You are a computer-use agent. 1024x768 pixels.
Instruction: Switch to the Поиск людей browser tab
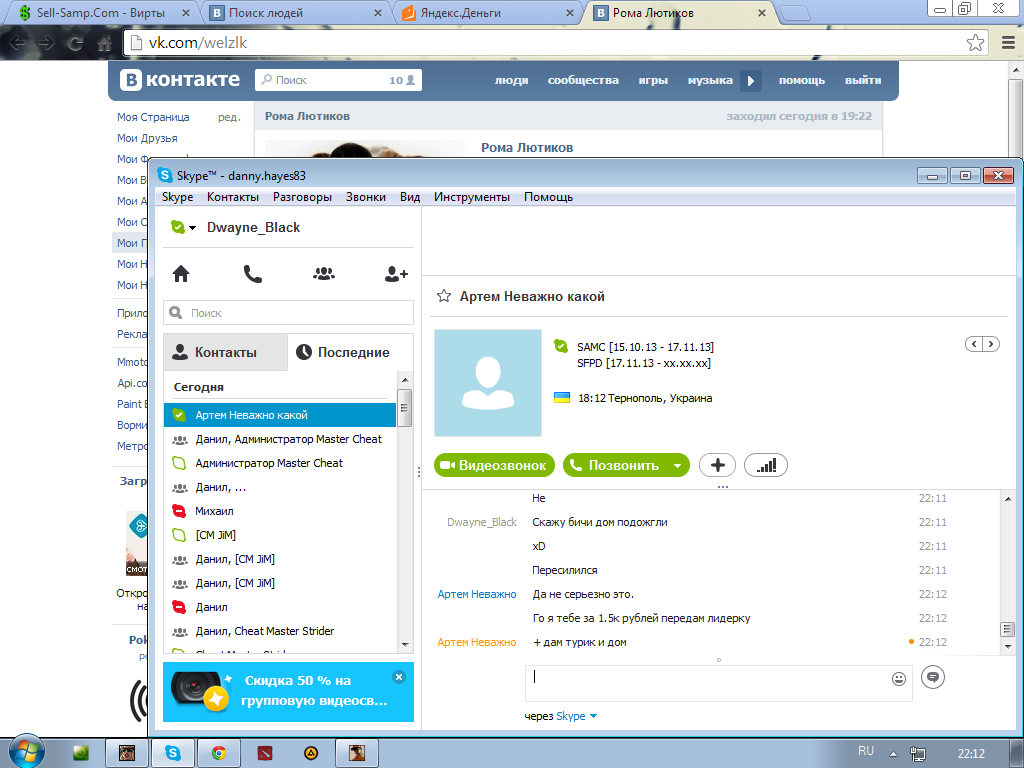coord(295,12)
